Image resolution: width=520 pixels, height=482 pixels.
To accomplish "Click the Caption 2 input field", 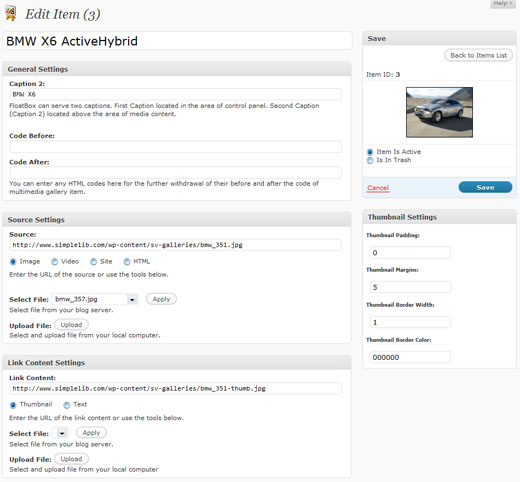I will 176,94.
